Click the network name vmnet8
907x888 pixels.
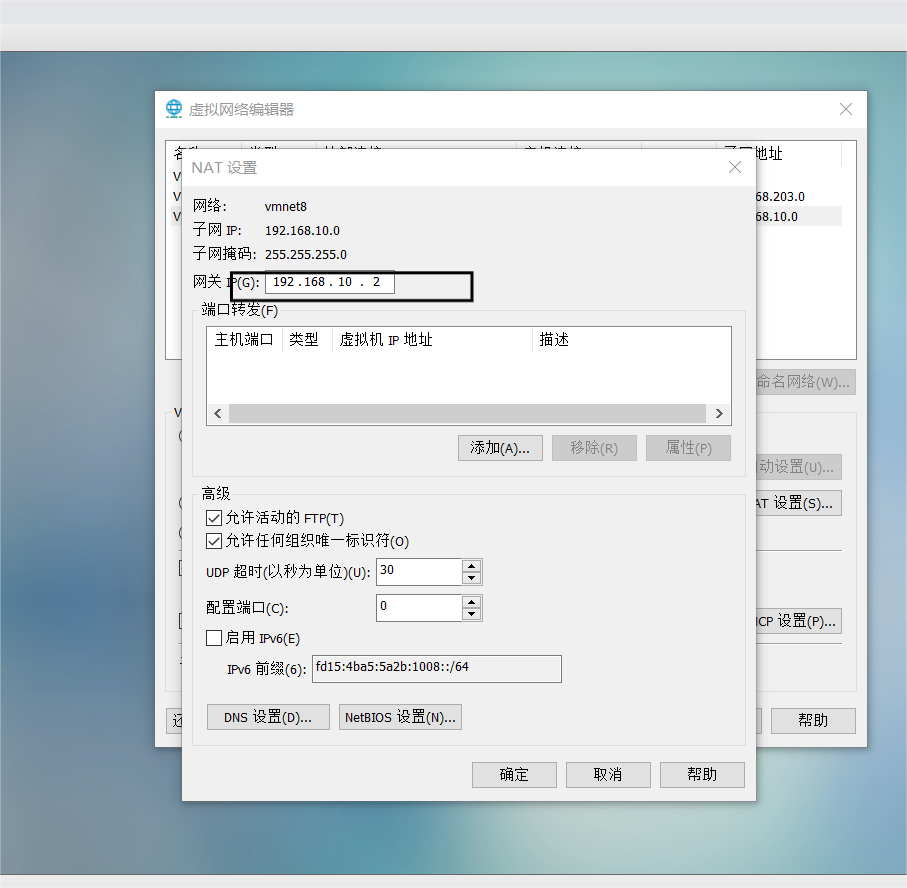pos(286,207)
